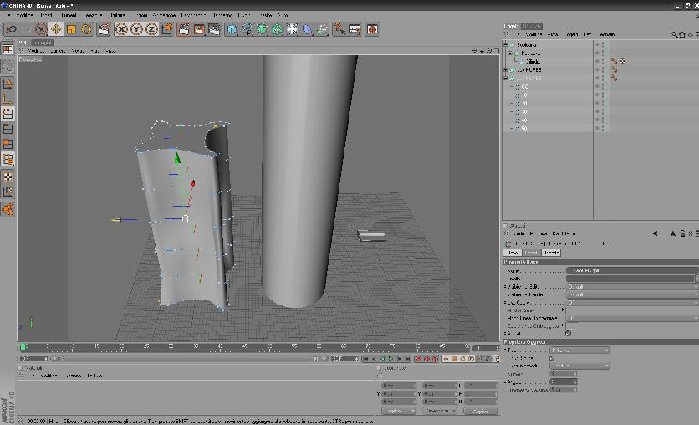Click the Name field in Basic Properties
The height and width of the screenshot is (425, 699).
tap(632, 270)
